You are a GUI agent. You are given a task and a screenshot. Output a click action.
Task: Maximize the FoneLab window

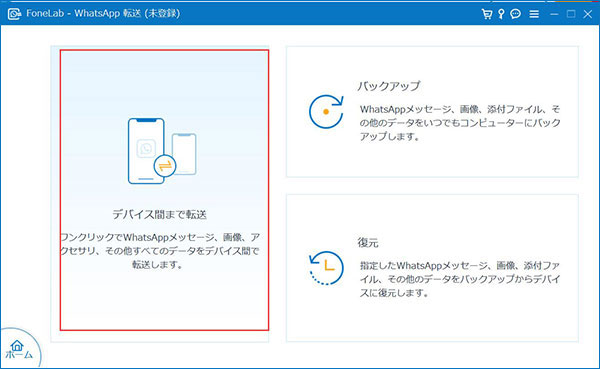click(x=571, y=14)
